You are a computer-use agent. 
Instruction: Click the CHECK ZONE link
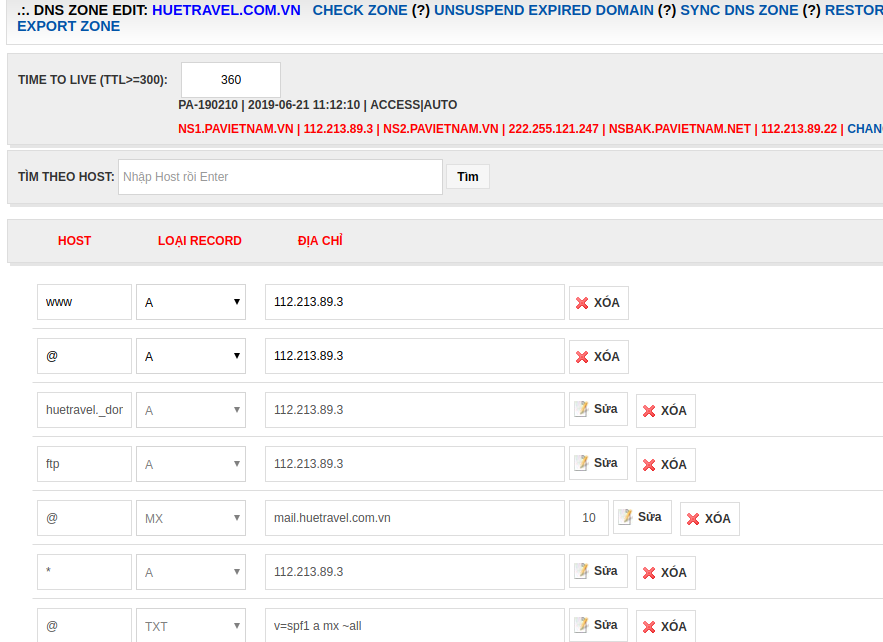[360, 10]
